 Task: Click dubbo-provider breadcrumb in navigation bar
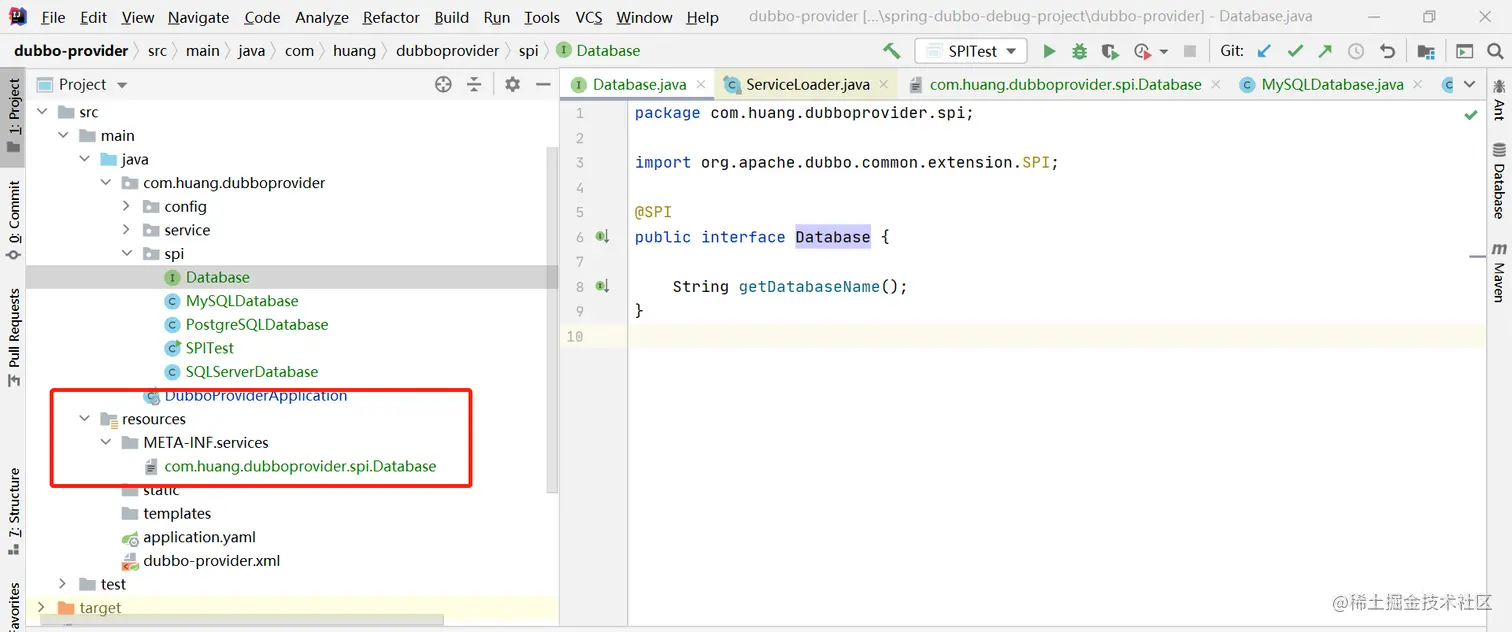pos(71,51)
